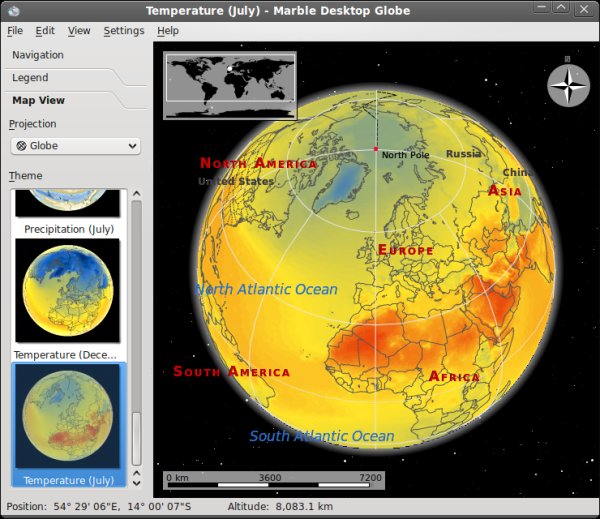This screenshot has height=519, width=600.
Task: Click the overview mini world map
Action: (230, 86)
